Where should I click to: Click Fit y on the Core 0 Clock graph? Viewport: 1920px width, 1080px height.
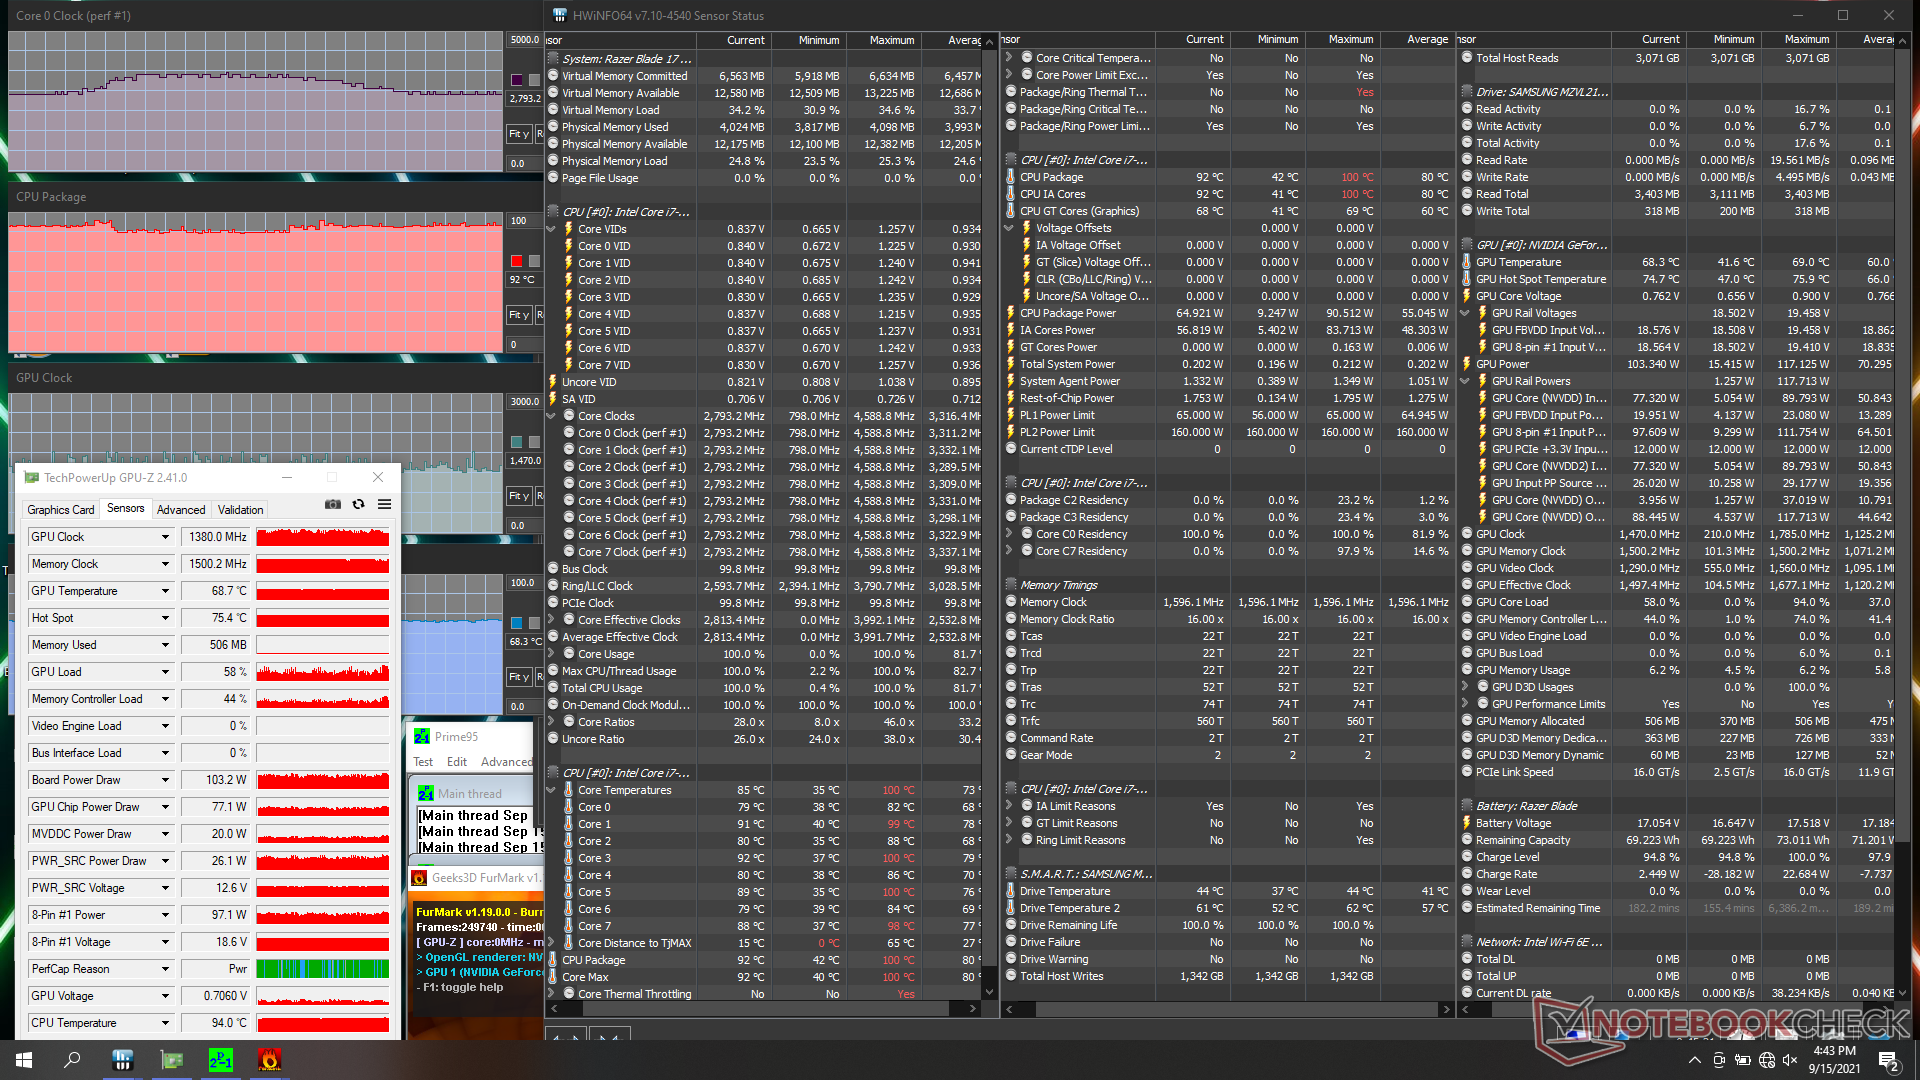519,134
